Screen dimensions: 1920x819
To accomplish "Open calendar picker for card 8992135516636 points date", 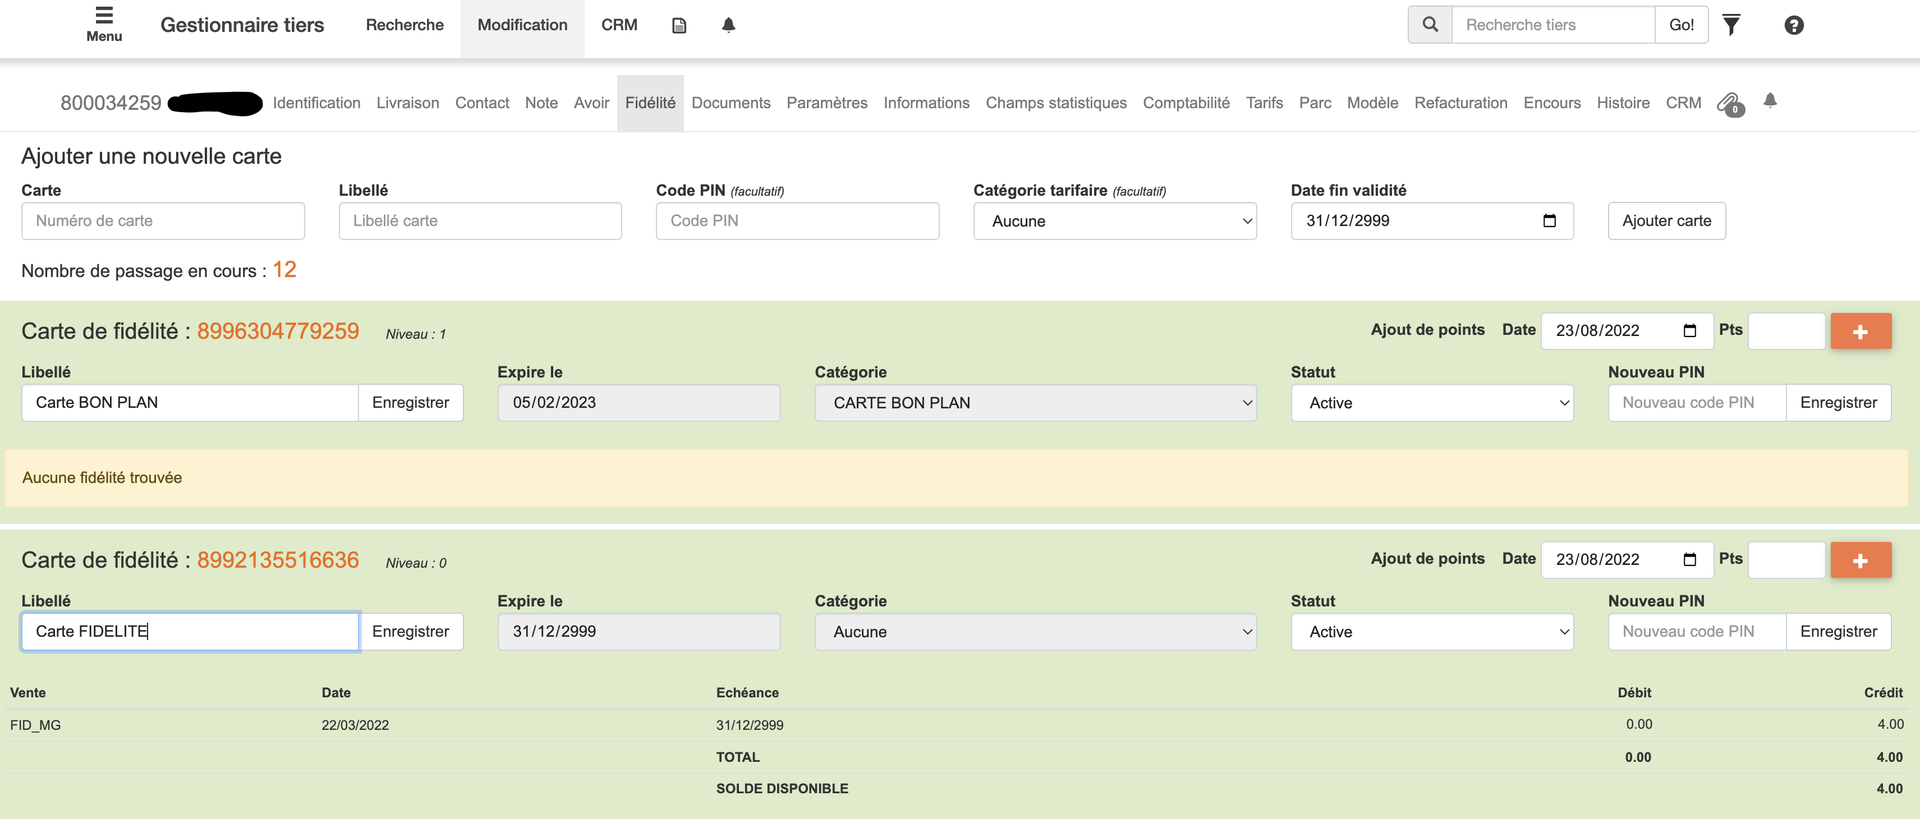I will point(1690,560).
